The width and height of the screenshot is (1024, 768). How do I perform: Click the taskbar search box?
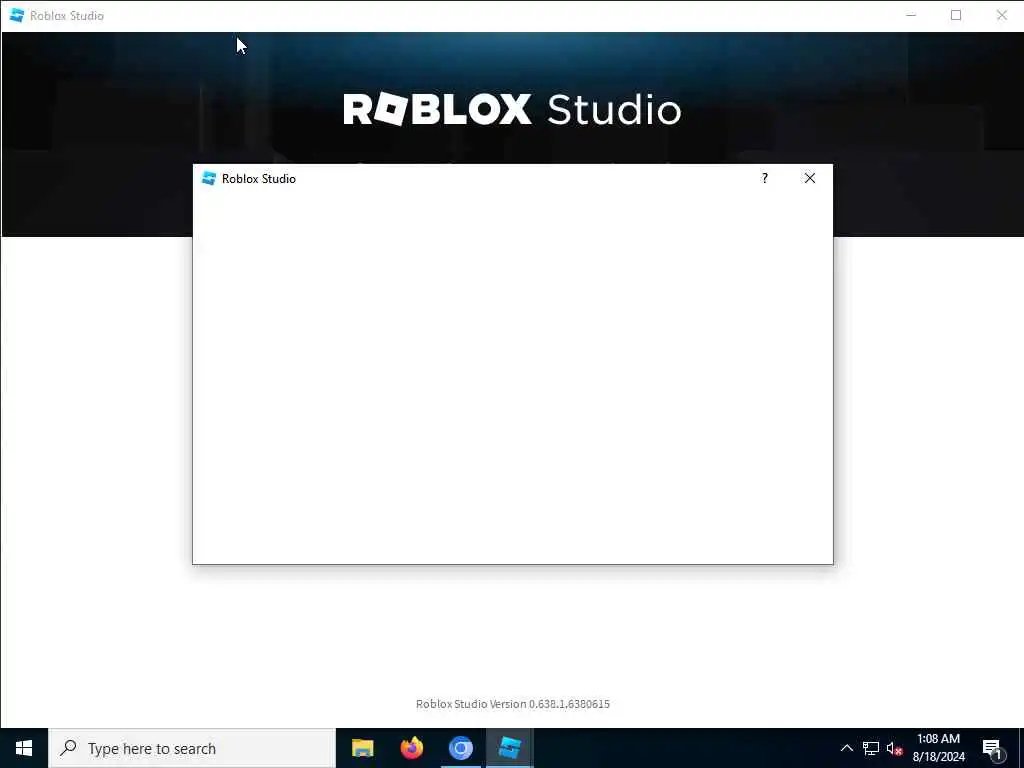[192, 748]
